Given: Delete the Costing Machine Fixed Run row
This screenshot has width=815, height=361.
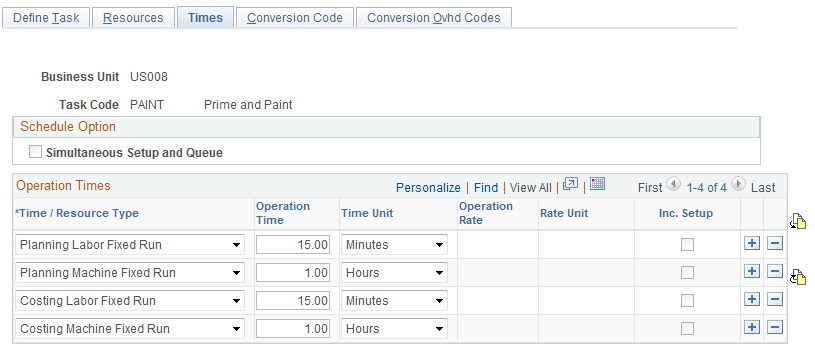Looking at the screenshot, I should [774, 327].
